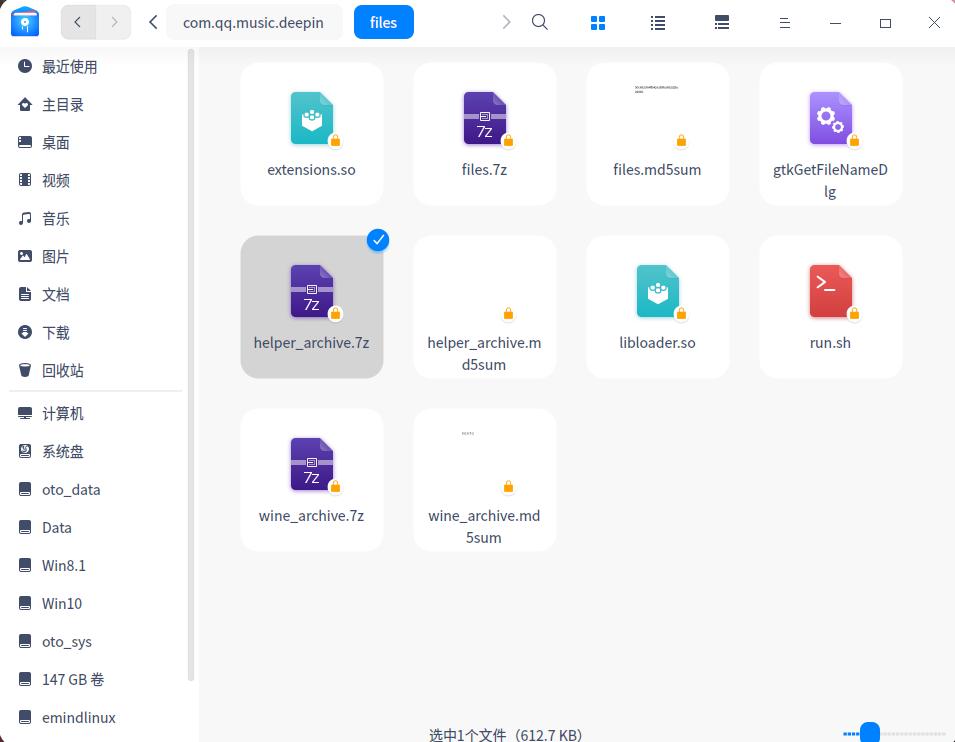The height and width of the screenshot is (742, 955).
Task: Open the hamburger settings menu
Action: (x=785, y=23)
